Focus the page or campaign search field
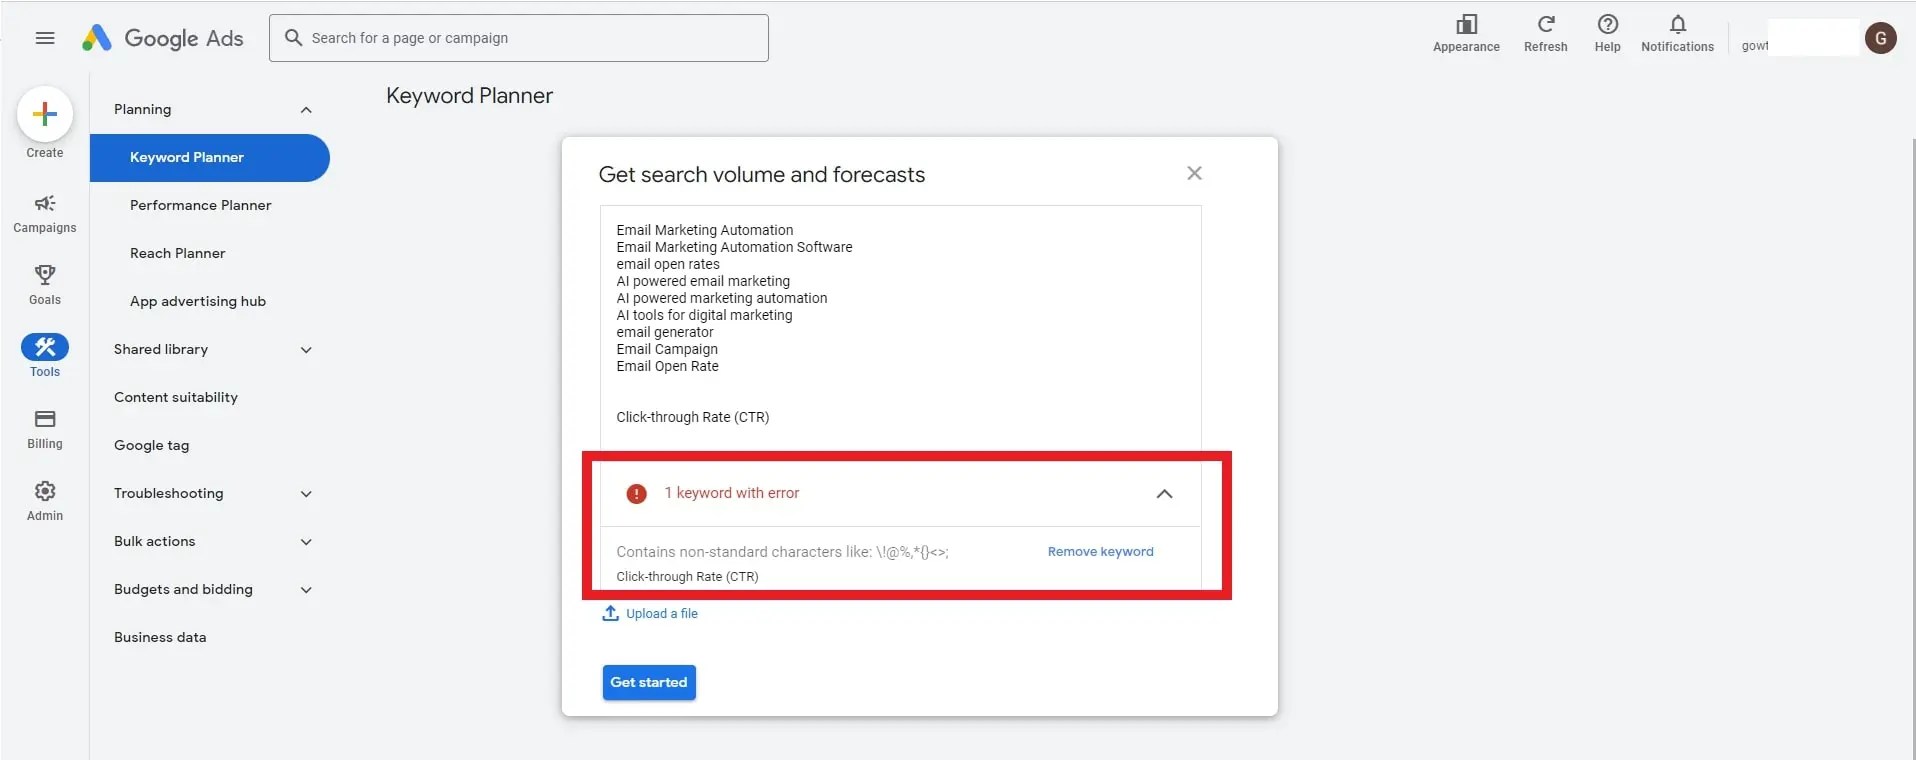 tap(519, 38)
